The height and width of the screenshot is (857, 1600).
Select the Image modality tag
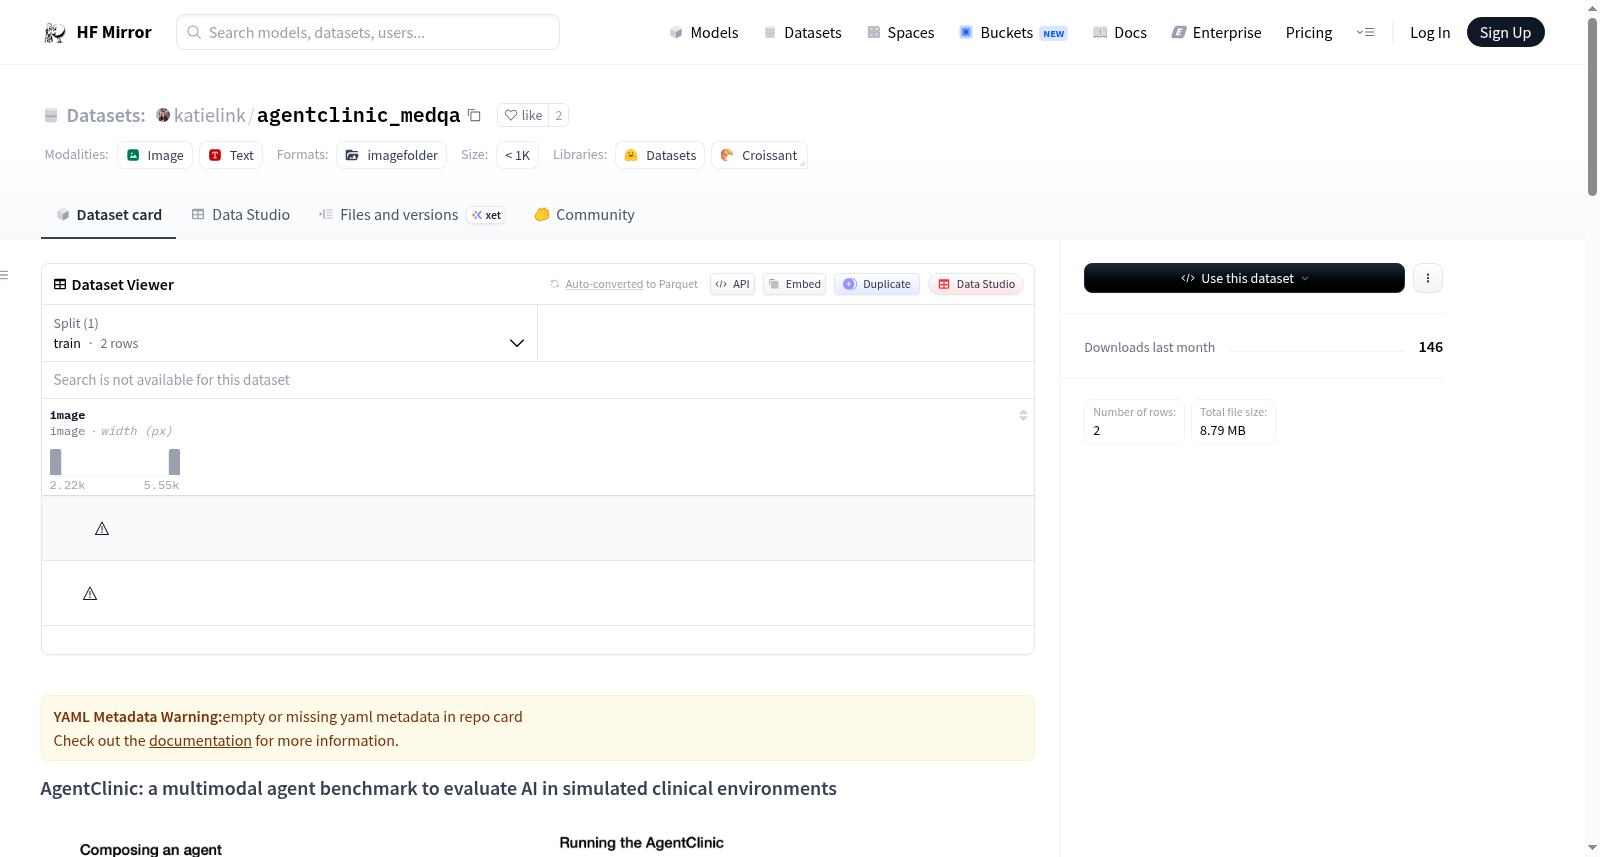(x=155, y=155)
